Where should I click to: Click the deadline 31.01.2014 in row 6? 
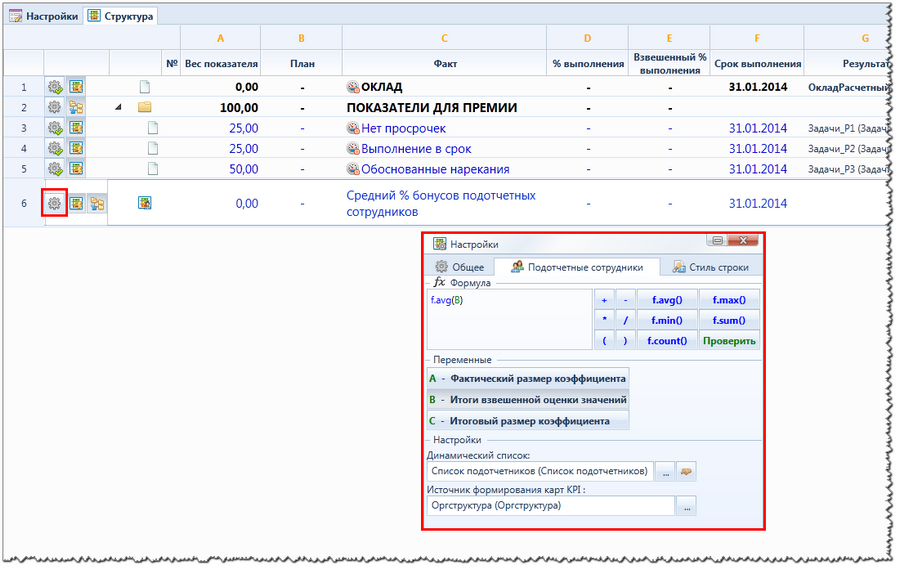[758, 203]
